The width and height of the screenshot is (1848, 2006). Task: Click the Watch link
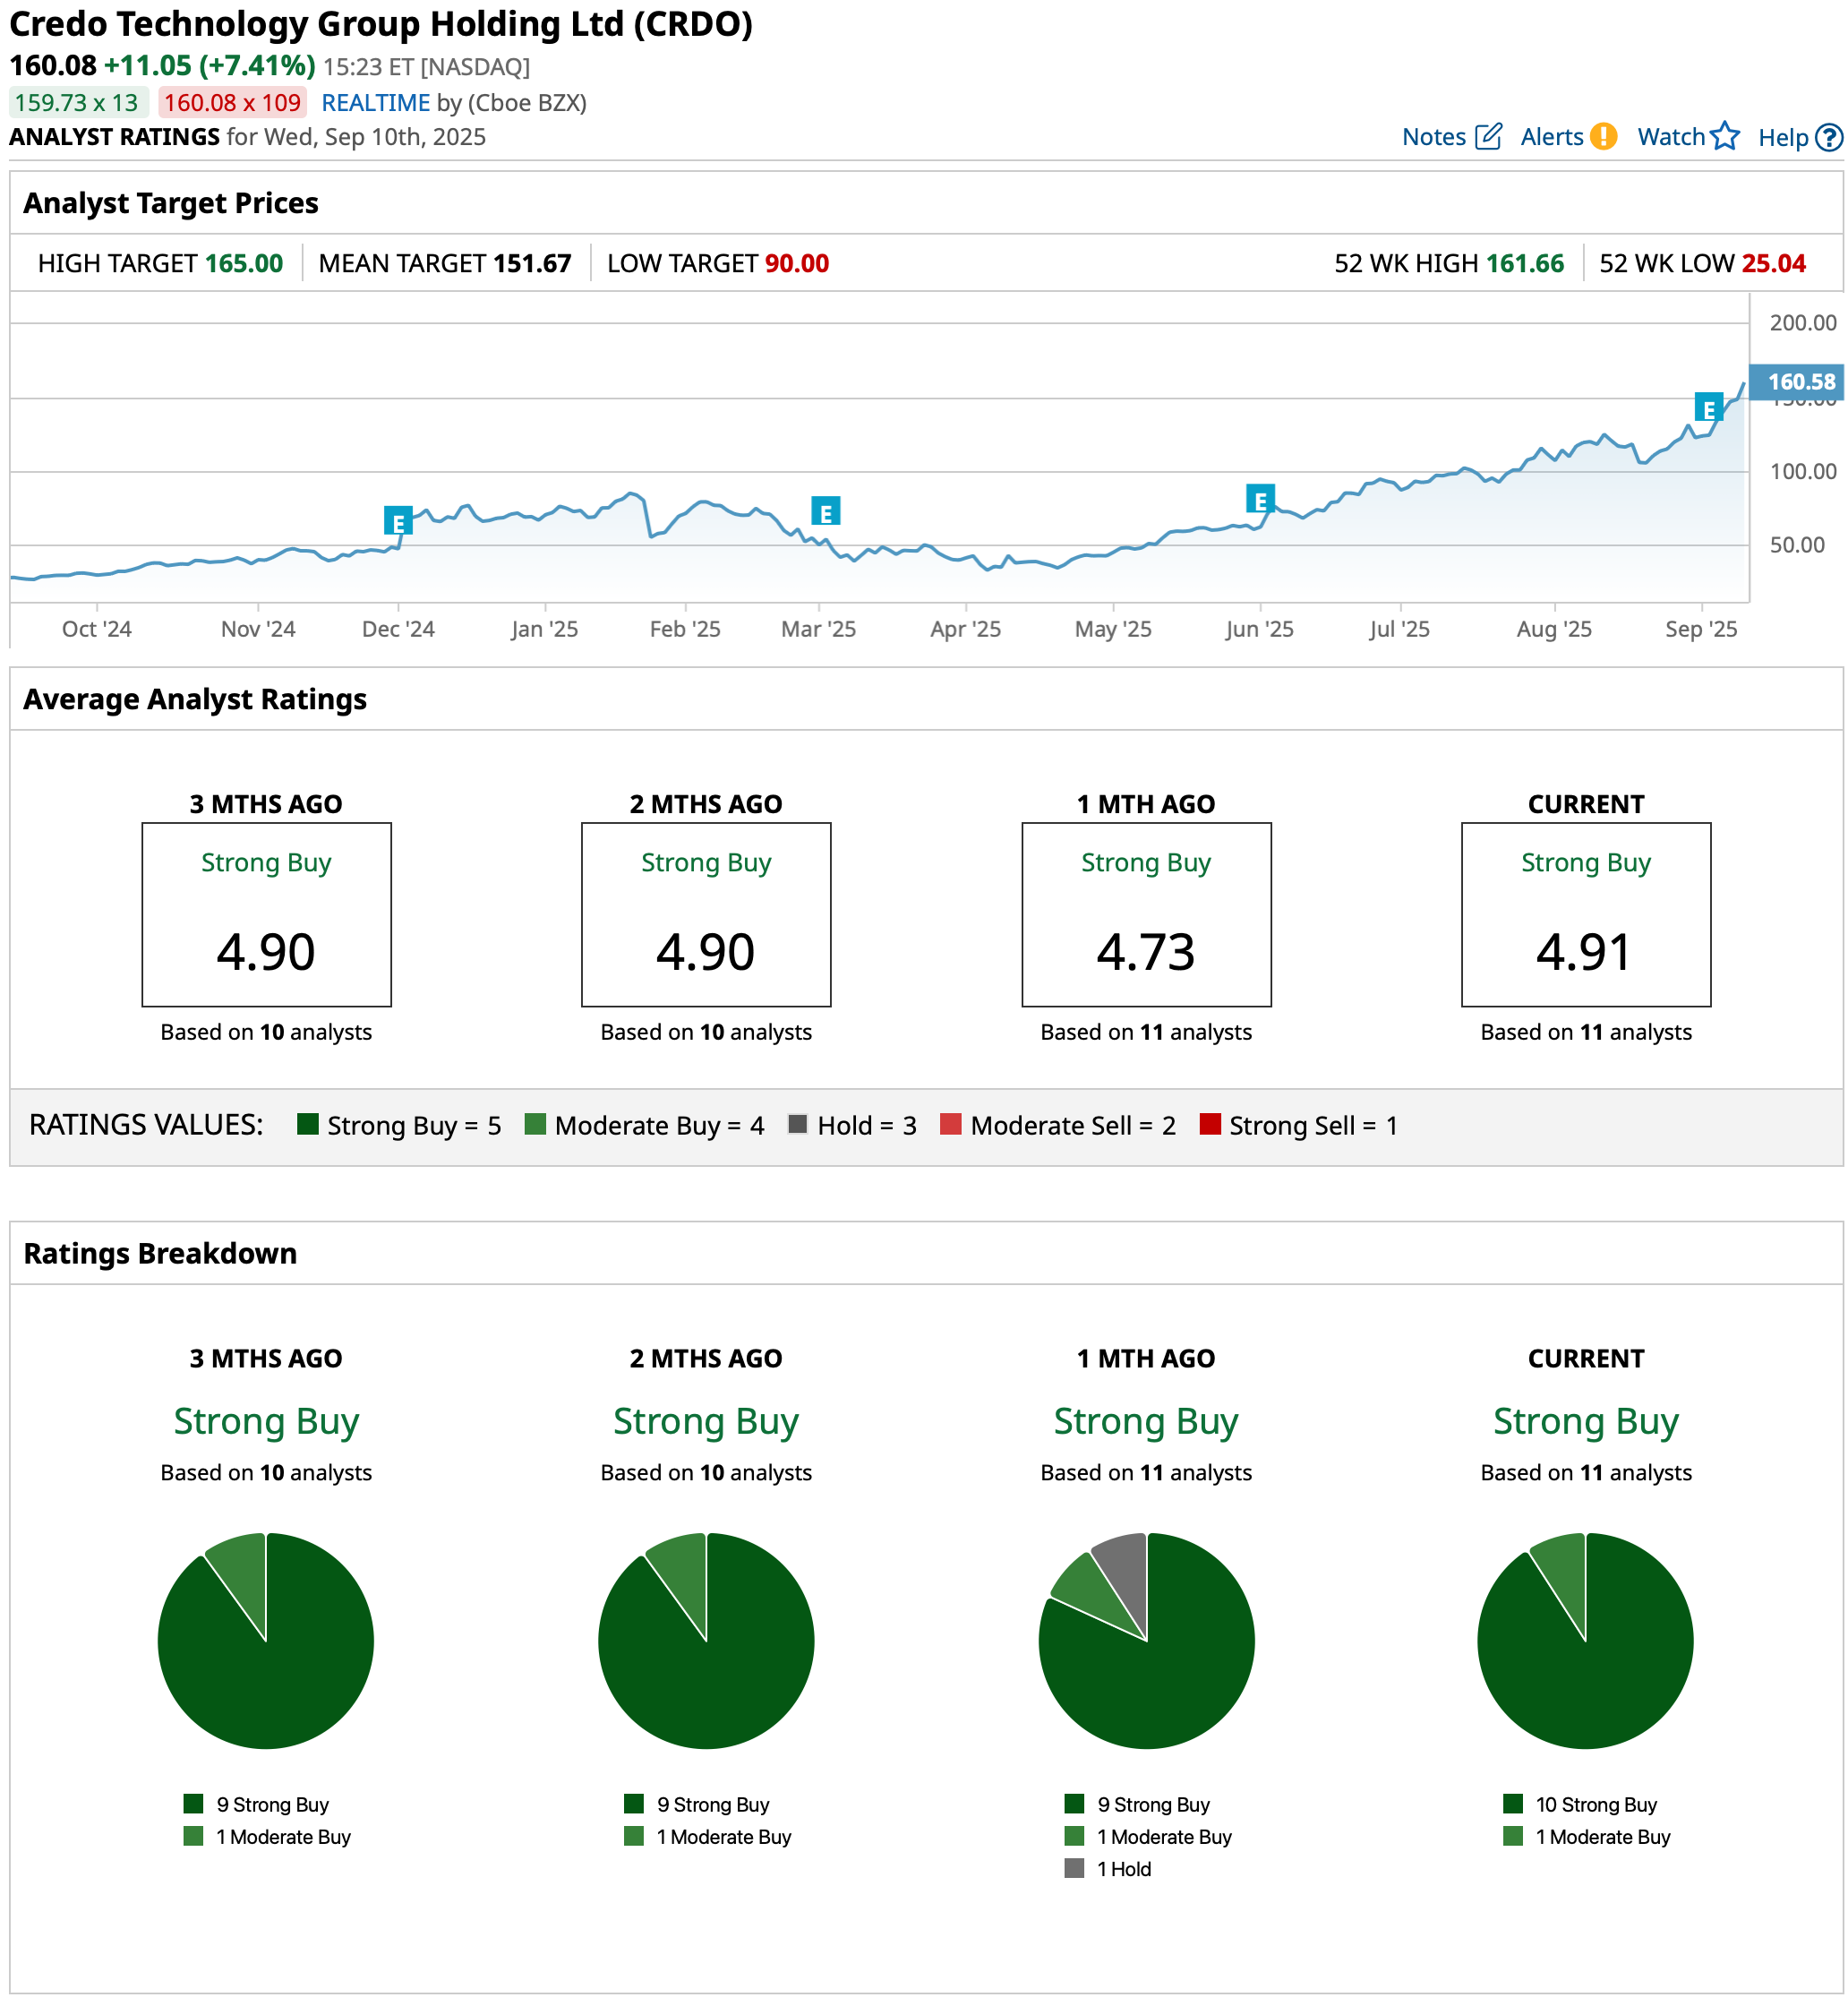tap(1671, 137)
